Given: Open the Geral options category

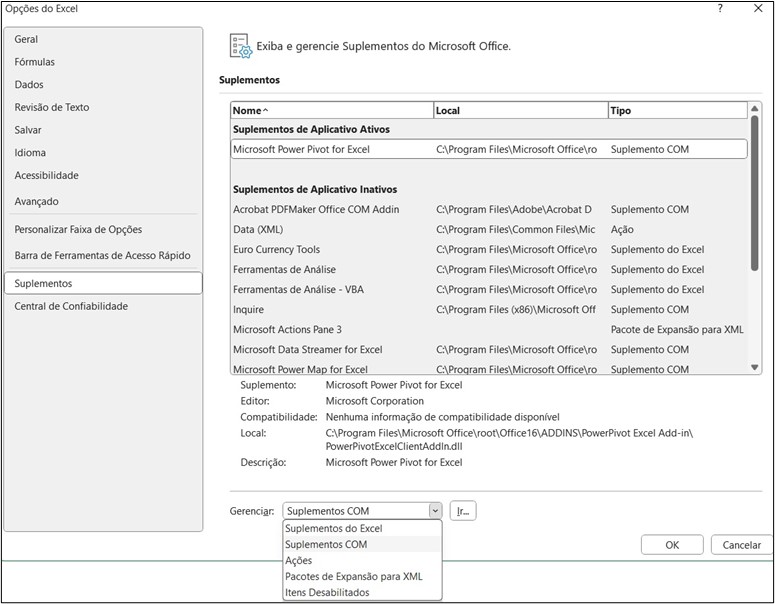Looking at the screenshot, I should [x=103, y=39].
